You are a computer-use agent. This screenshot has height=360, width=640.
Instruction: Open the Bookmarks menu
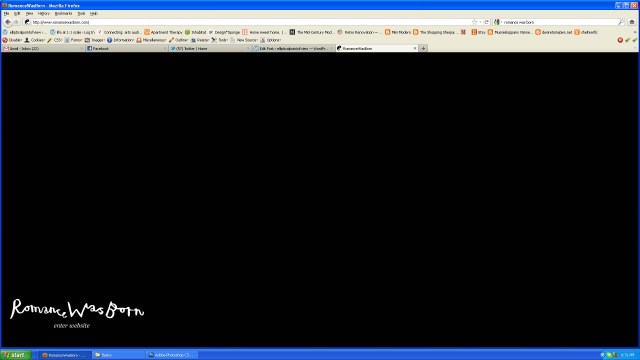pyautogui.click(x=64, y=13)
